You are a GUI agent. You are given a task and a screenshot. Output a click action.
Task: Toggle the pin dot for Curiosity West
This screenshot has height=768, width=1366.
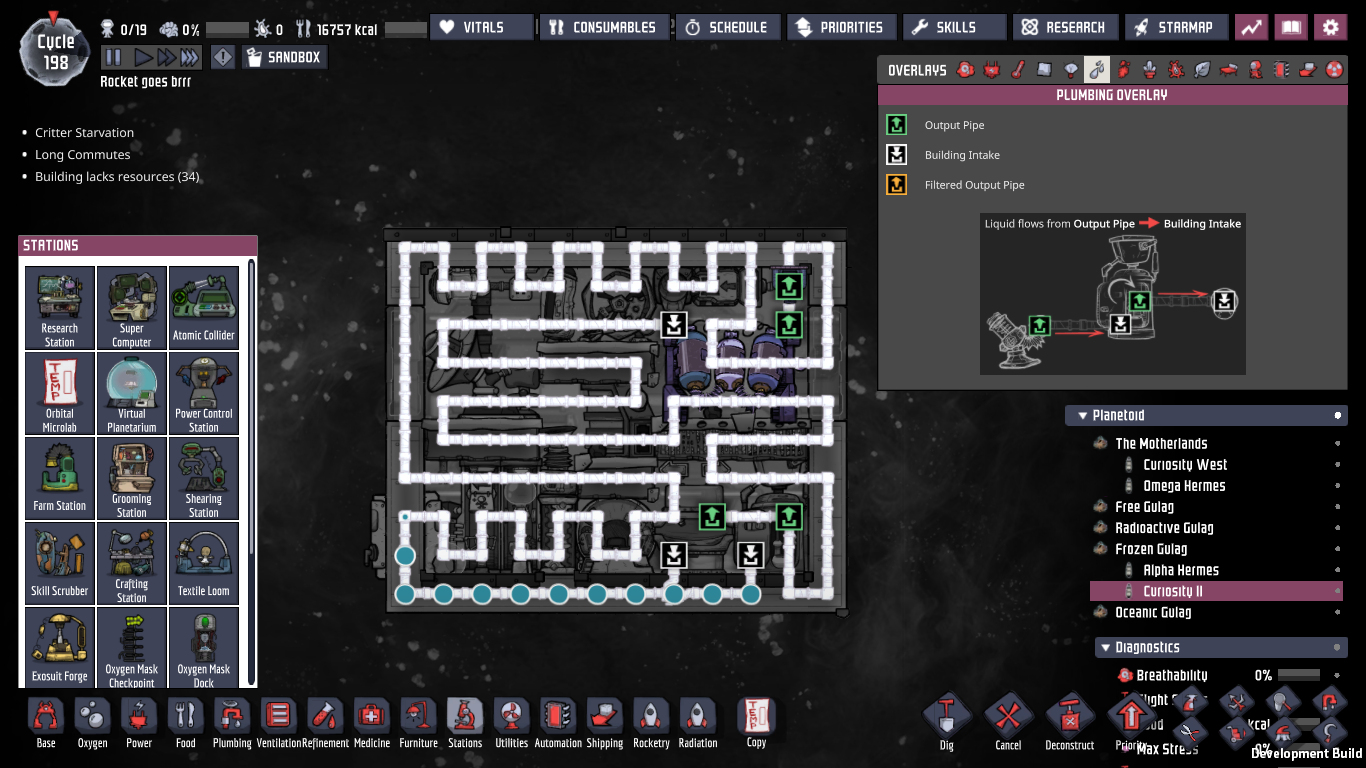coord(1338,465)
